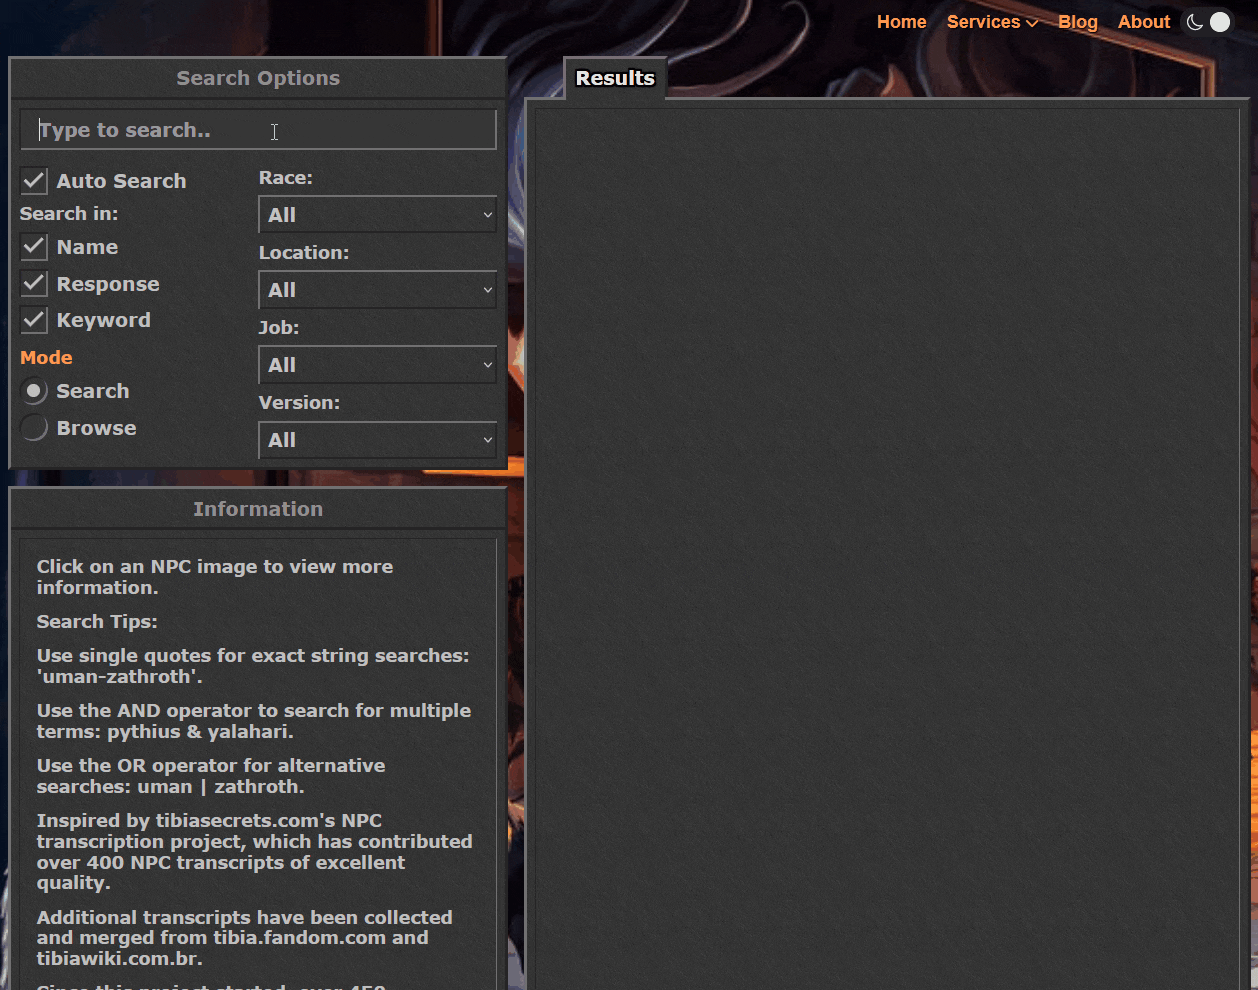Open the Blog link

(1077, 22)
